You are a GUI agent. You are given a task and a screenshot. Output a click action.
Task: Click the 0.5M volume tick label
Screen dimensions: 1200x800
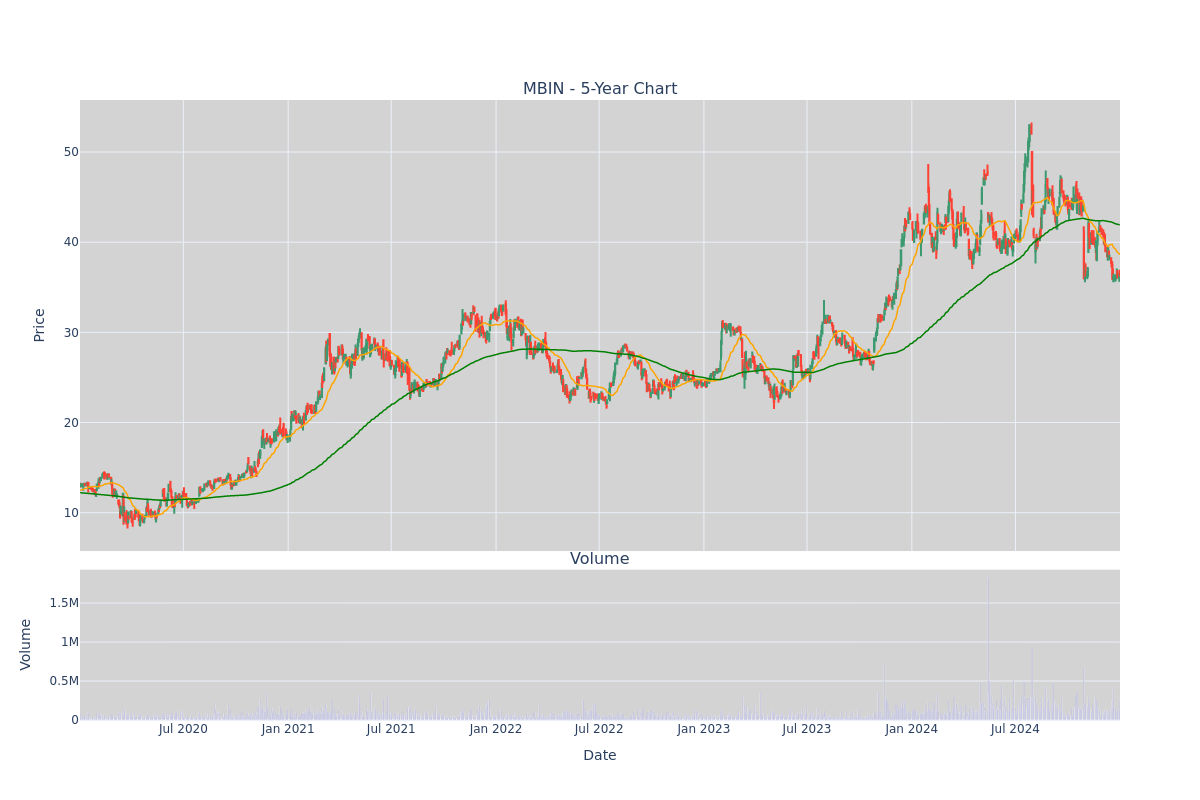[64, 681]
